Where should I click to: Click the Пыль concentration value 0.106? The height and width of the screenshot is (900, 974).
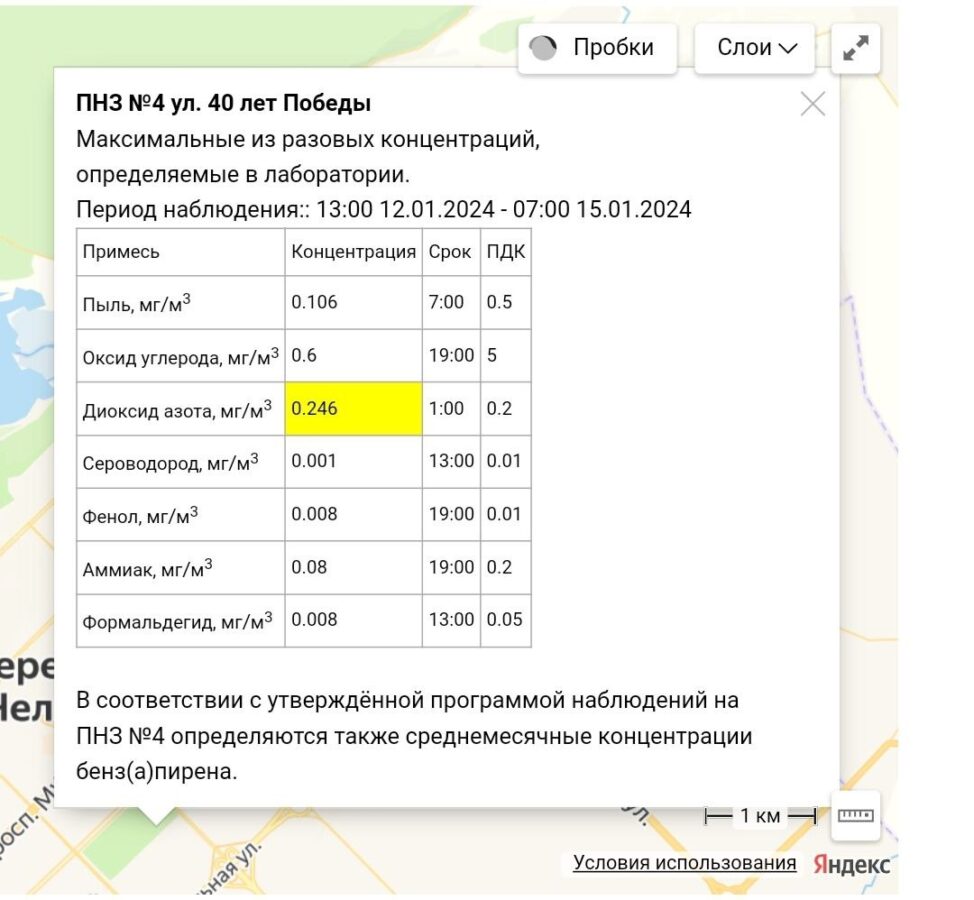(314, 302)
